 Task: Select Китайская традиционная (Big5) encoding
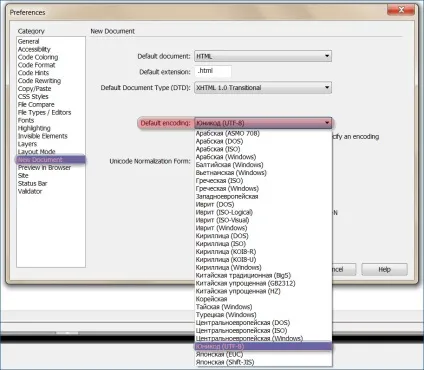tap(263, 276)
